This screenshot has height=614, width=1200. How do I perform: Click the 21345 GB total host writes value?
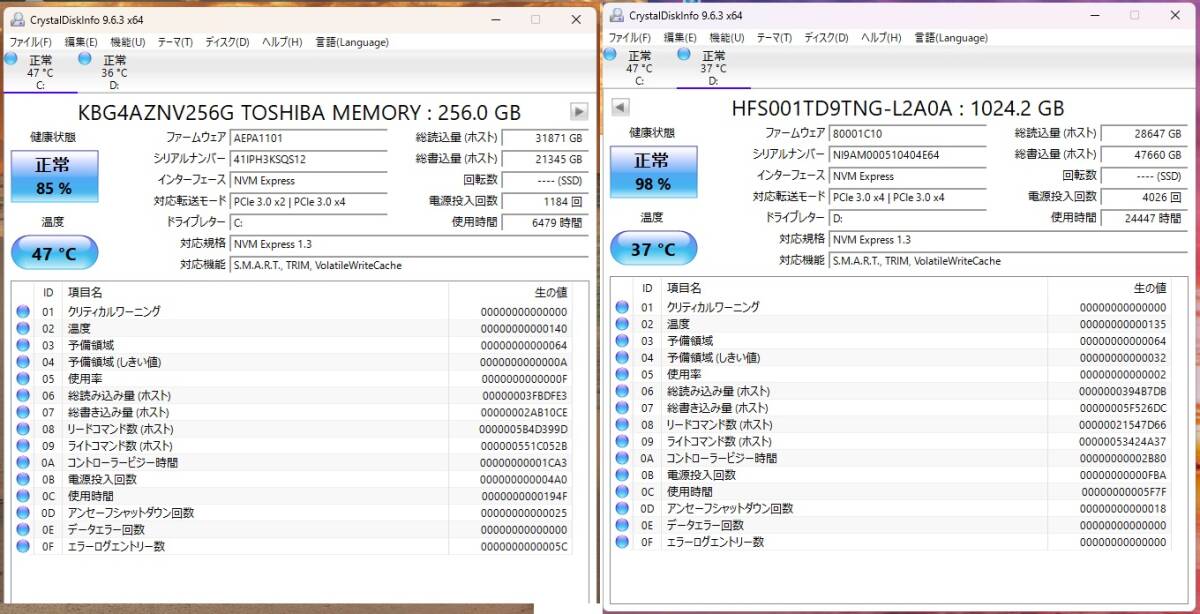(543, 159)
